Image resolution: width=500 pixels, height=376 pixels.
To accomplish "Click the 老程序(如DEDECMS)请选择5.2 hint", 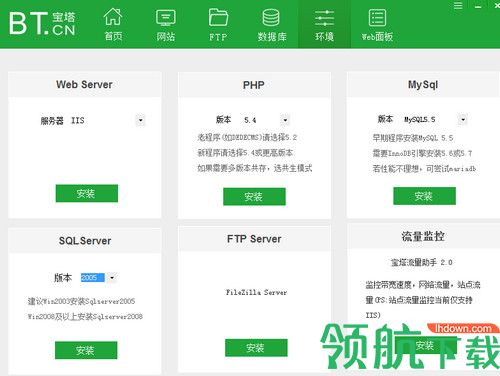I will pyautogui.click(x=247, y=137).
